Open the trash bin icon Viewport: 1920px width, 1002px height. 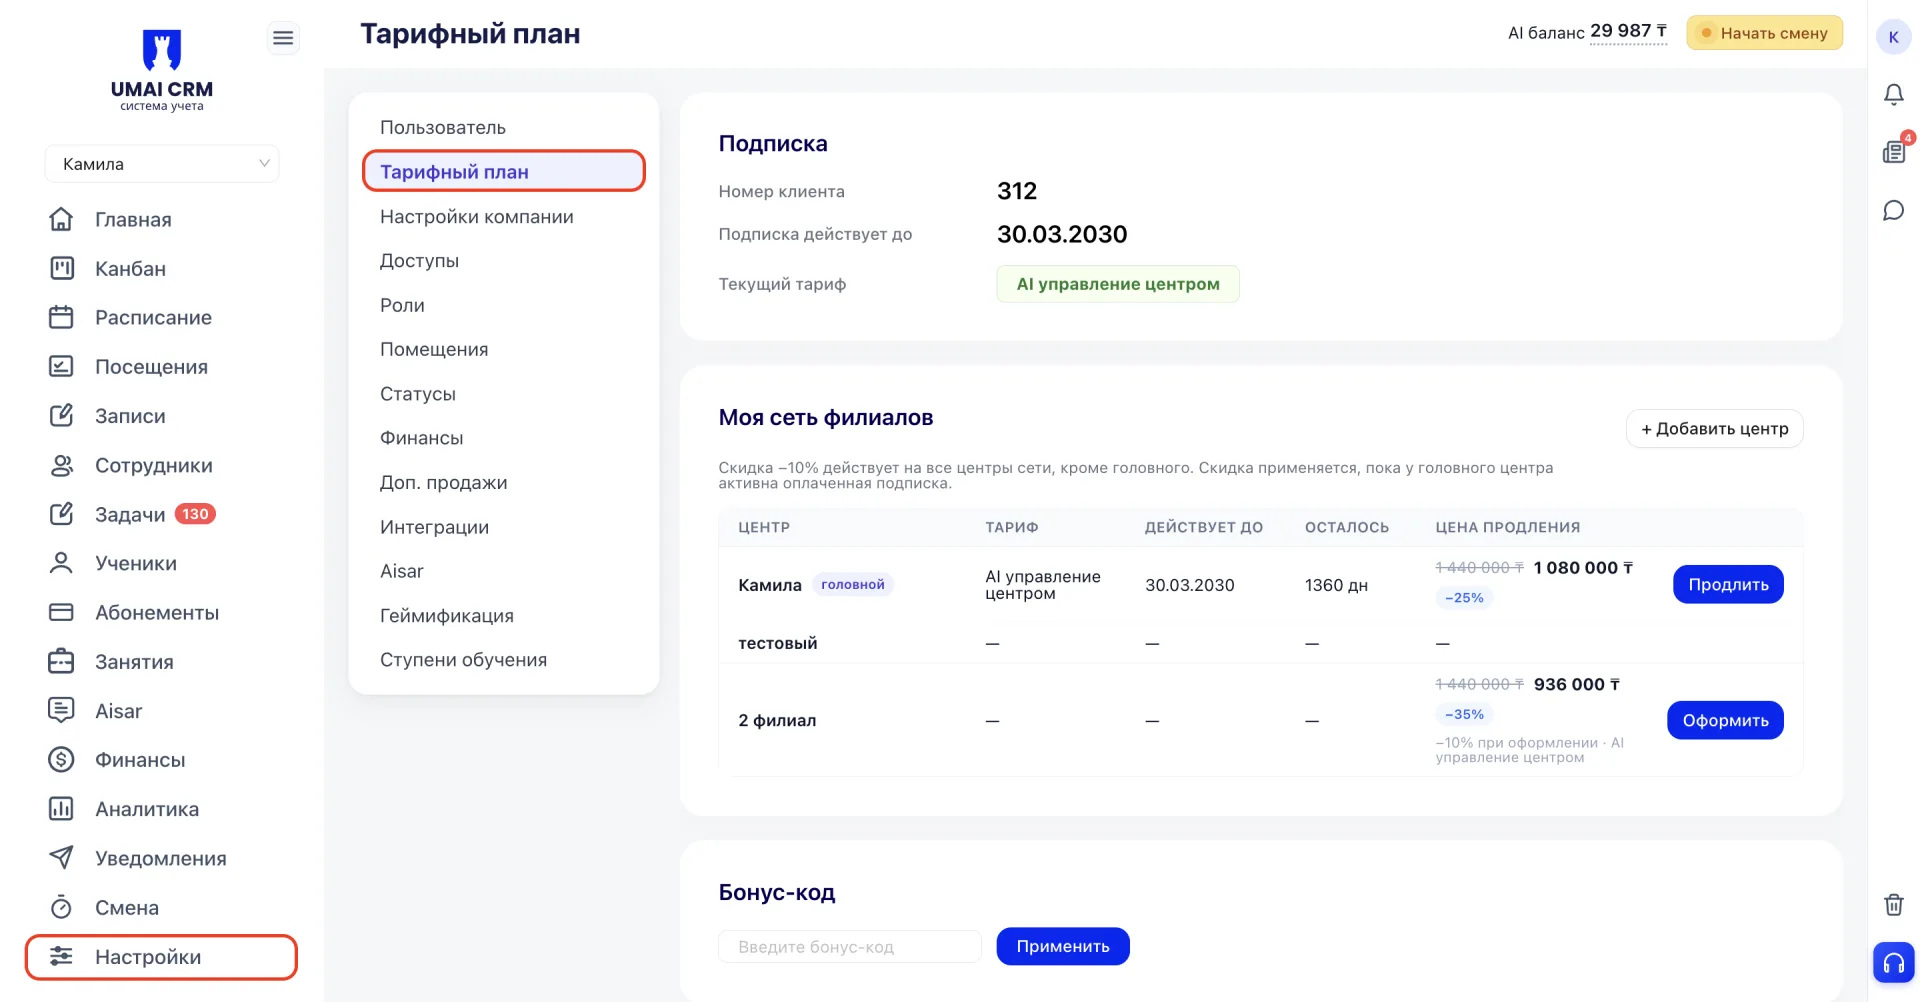pyautogui.click(x=1893, y=904)
